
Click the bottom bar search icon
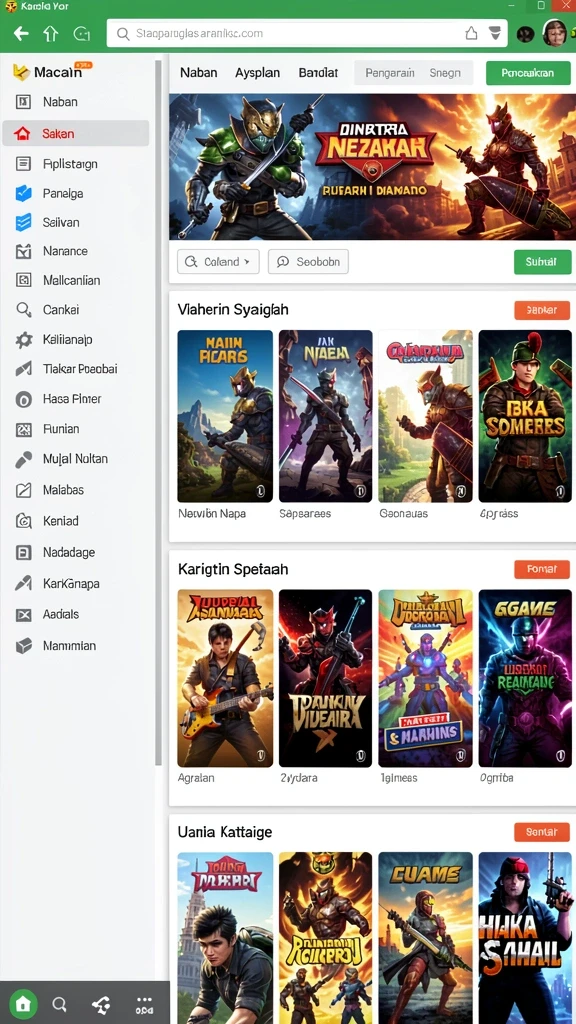coord(59,1004)
